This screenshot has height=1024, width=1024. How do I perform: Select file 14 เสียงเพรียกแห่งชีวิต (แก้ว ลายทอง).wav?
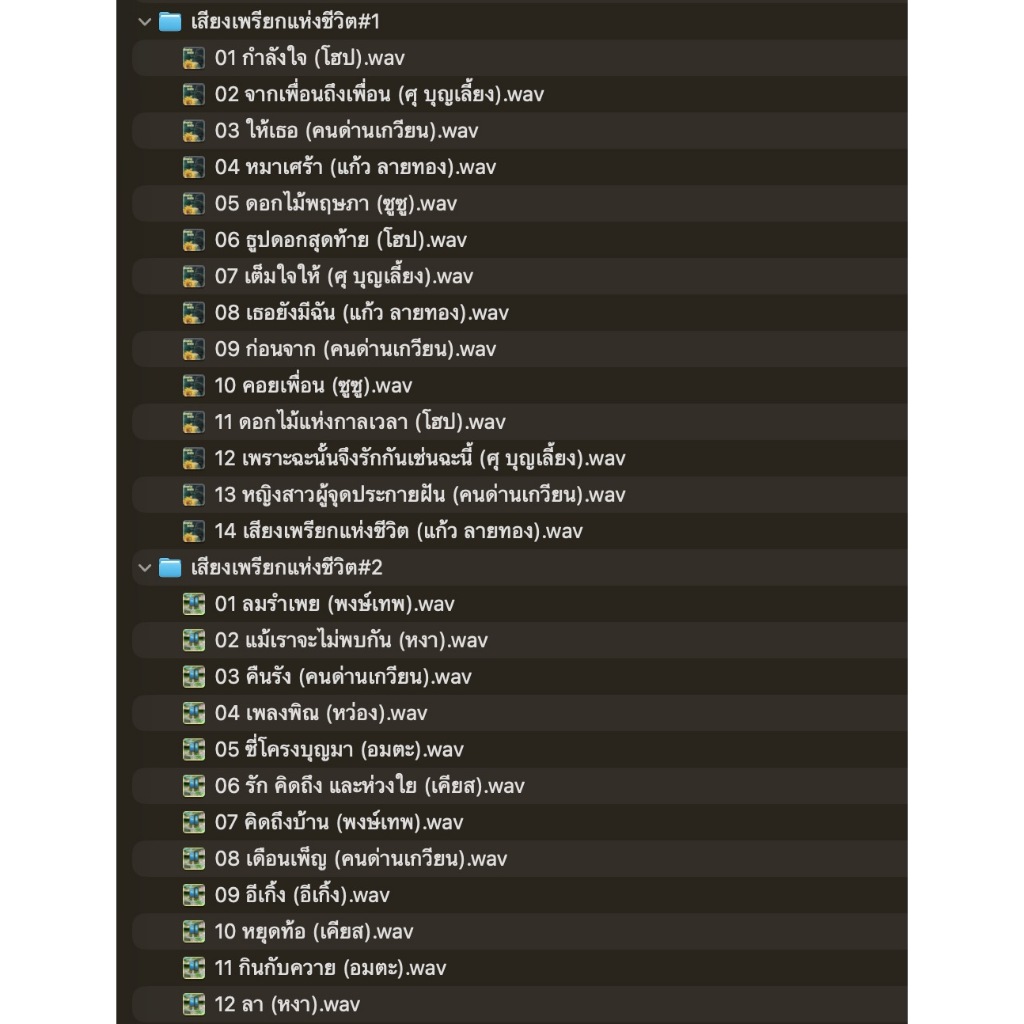click(x=520, y=532)
